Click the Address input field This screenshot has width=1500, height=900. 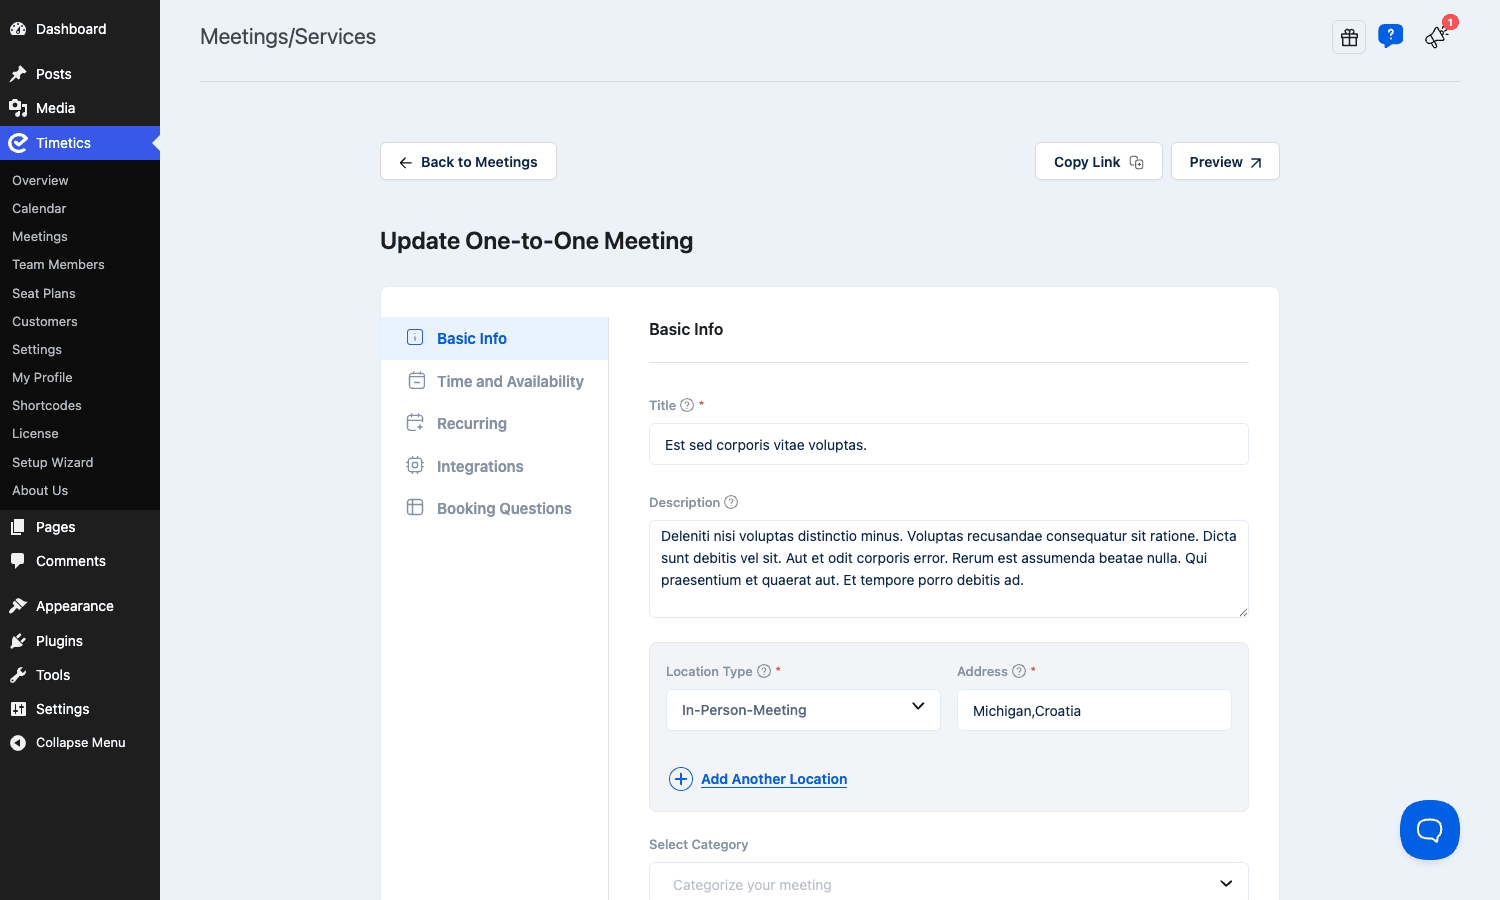[x=1094, y=710]
